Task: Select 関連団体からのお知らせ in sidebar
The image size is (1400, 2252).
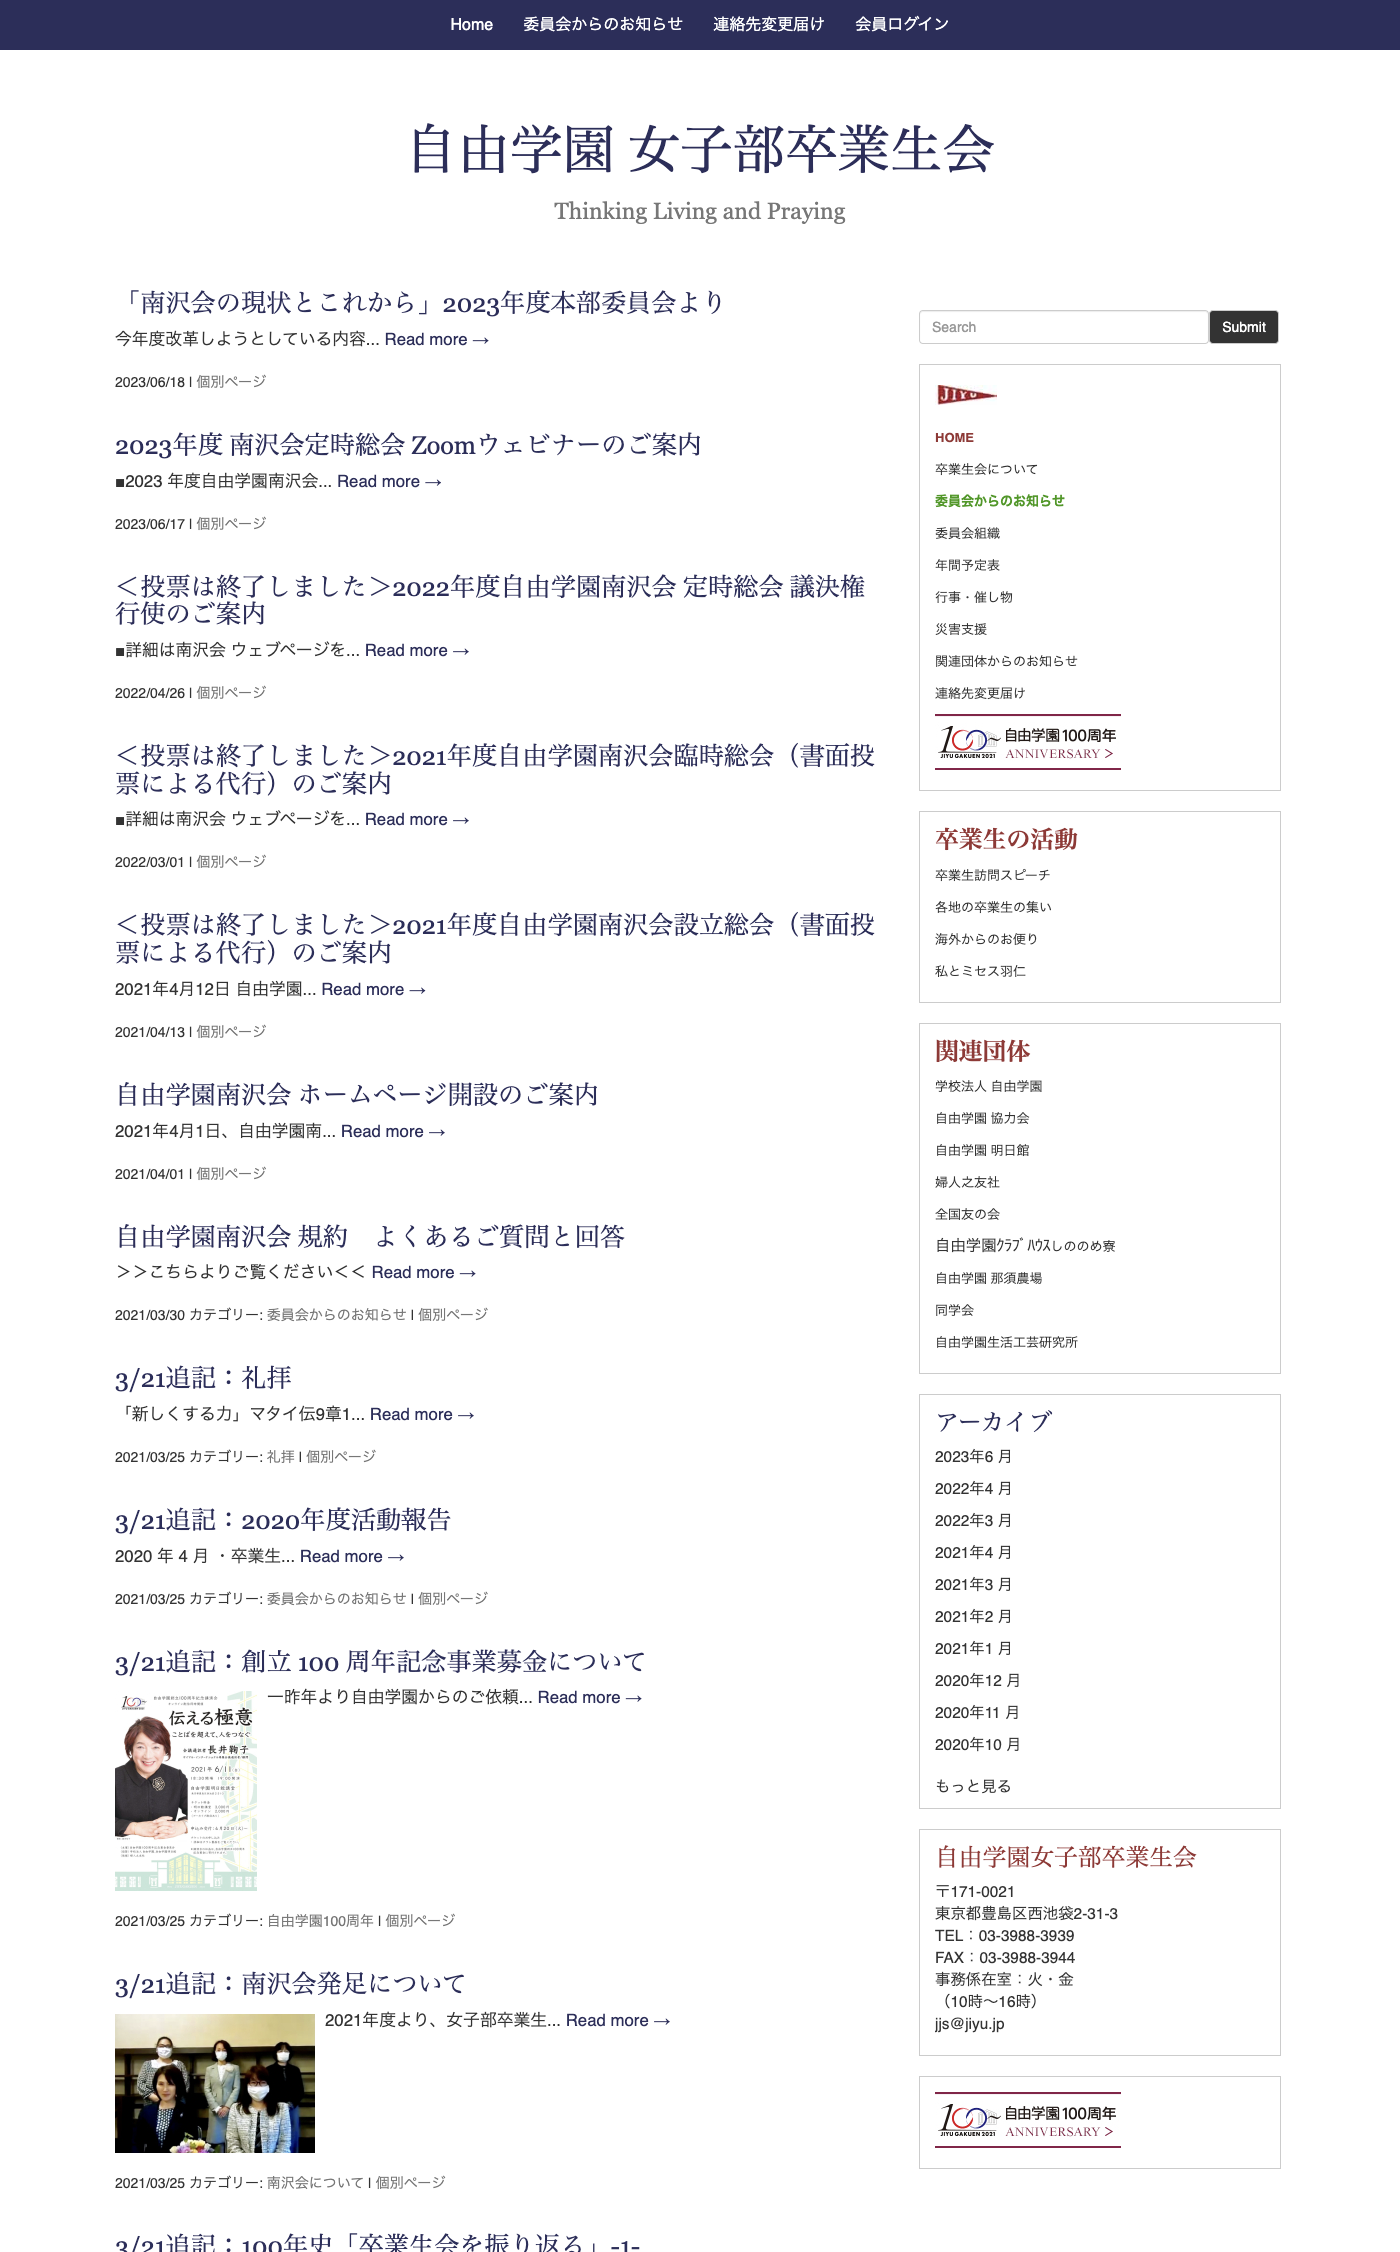Action: (1006, 661)
